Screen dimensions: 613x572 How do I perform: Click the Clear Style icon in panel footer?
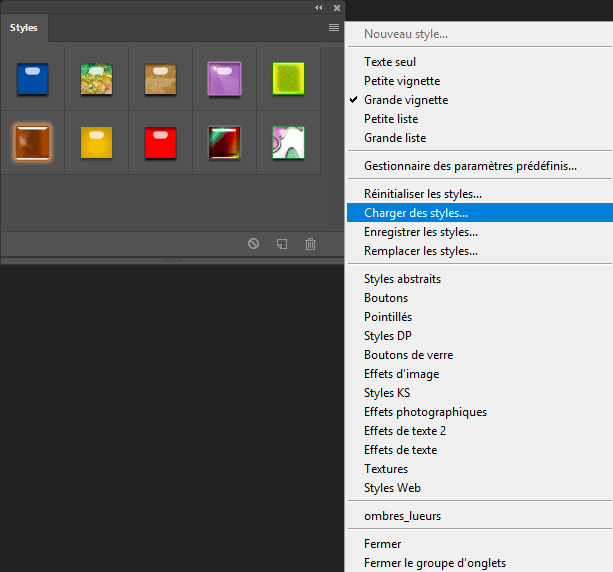pos(254,243)
